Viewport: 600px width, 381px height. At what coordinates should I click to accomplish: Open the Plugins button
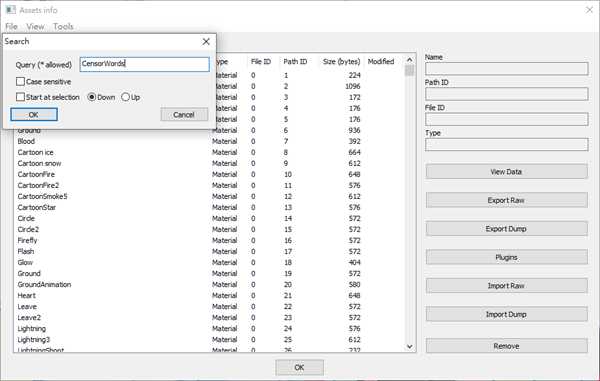point(506,257)
